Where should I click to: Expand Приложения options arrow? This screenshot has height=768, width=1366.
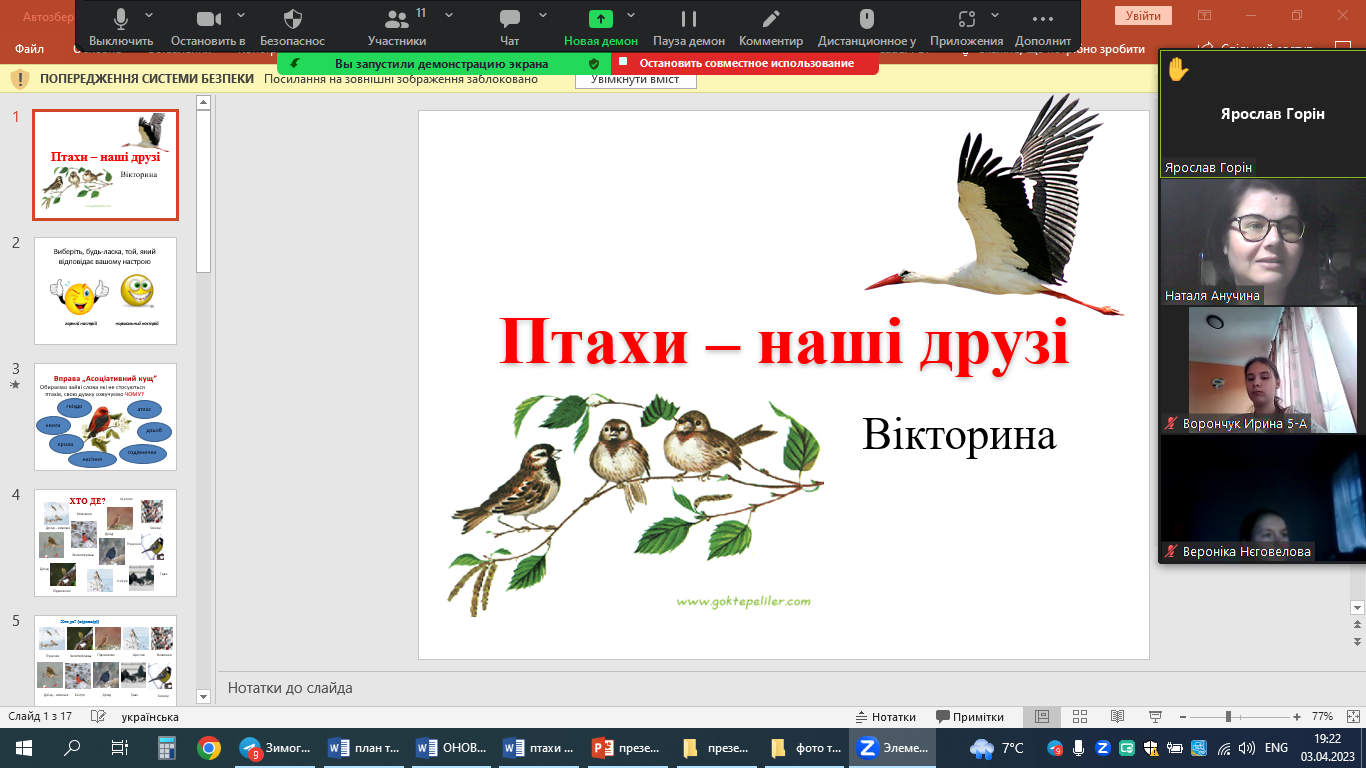click(x=997, y=15)
